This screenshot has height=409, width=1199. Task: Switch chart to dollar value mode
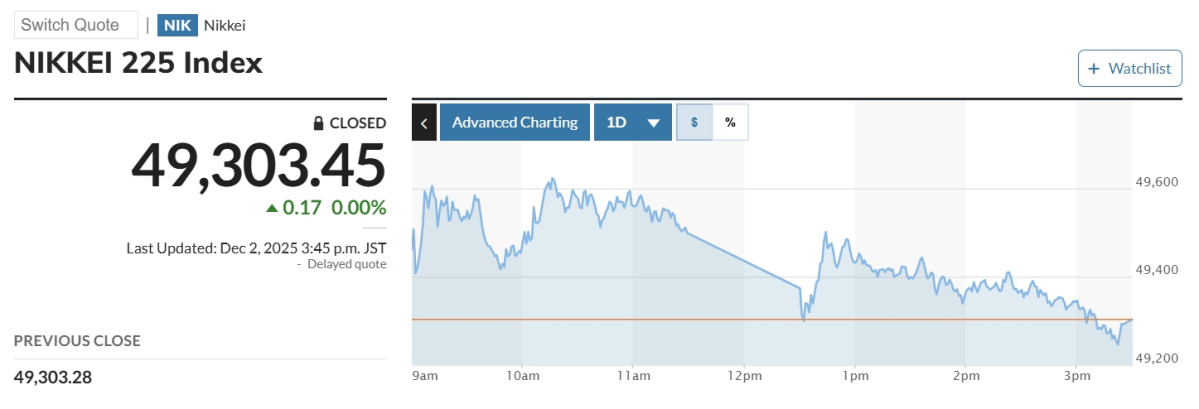point(694,123)
